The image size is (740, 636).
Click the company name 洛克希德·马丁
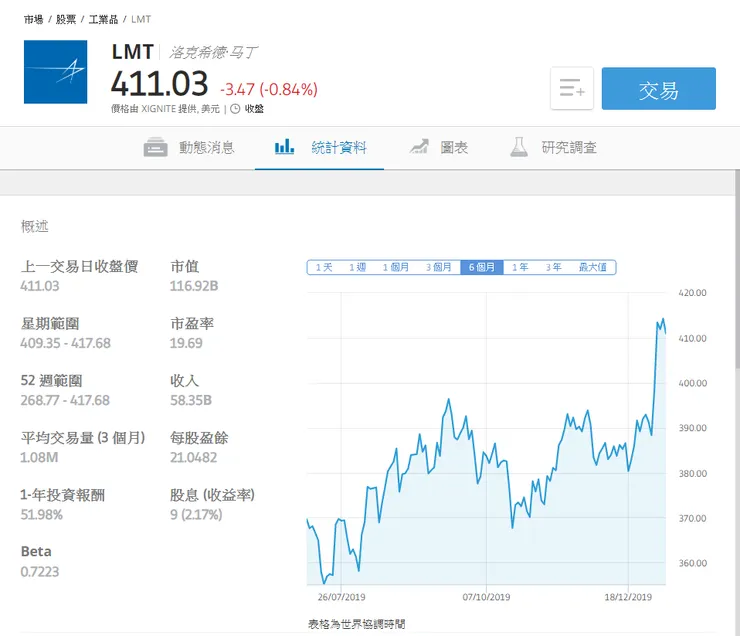point(213,52)
